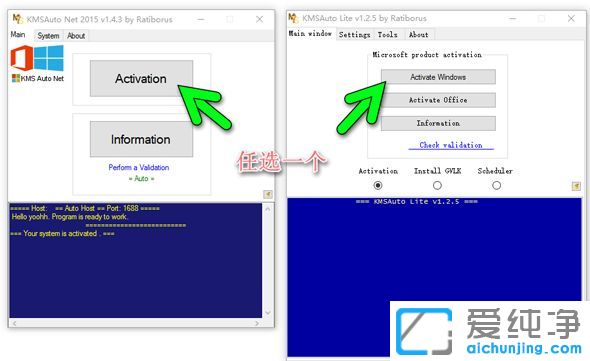
Task: Click the small yellow icon above the left console
Action: coord(268,194)
